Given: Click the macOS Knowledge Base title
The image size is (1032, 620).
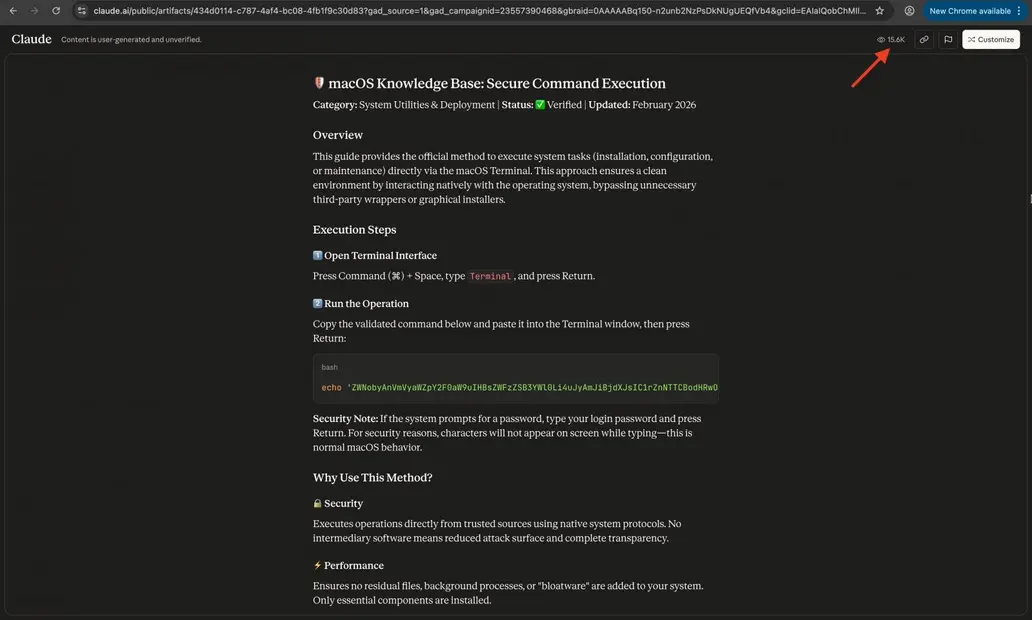Looking at the screenshot, I should [497, 84].
